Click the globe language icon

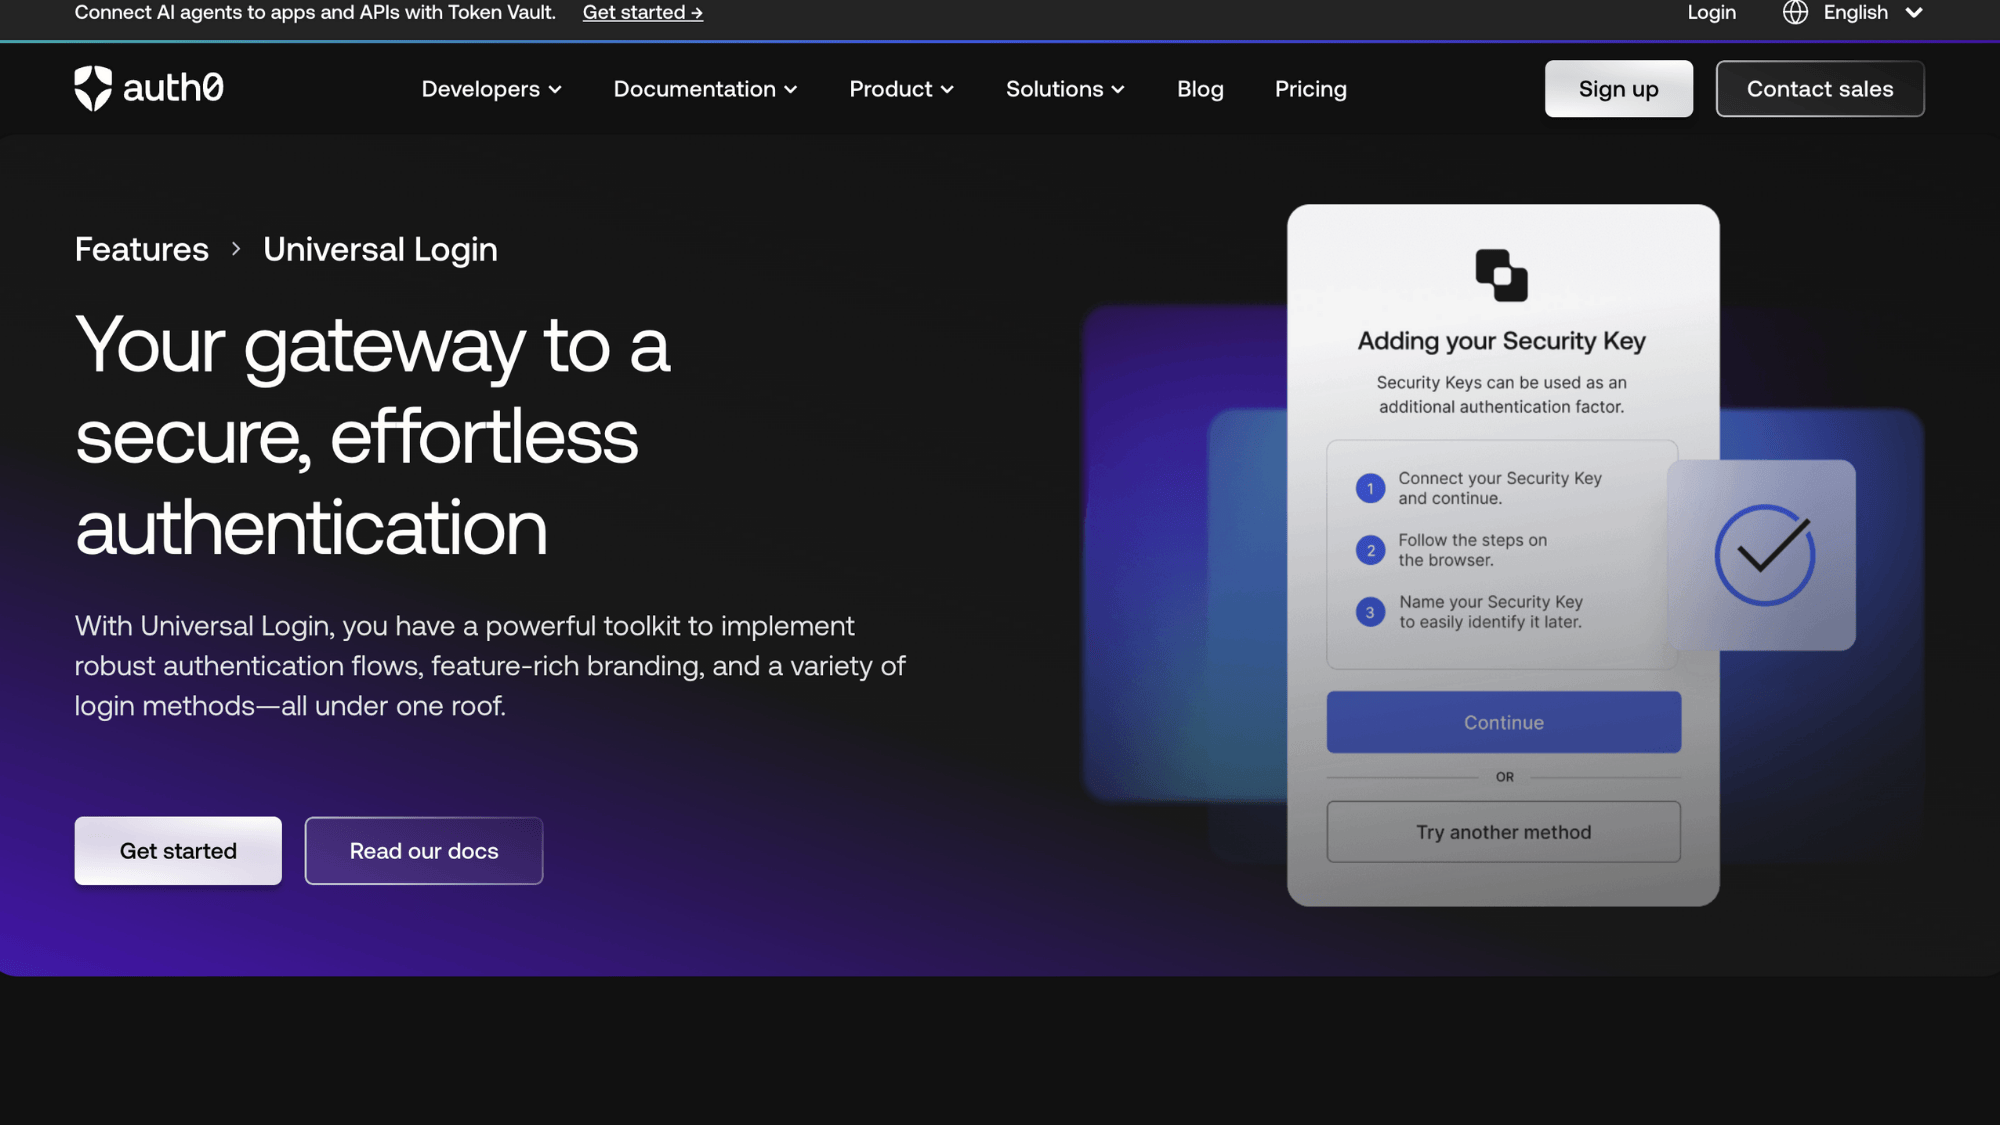pos(1795,13)
